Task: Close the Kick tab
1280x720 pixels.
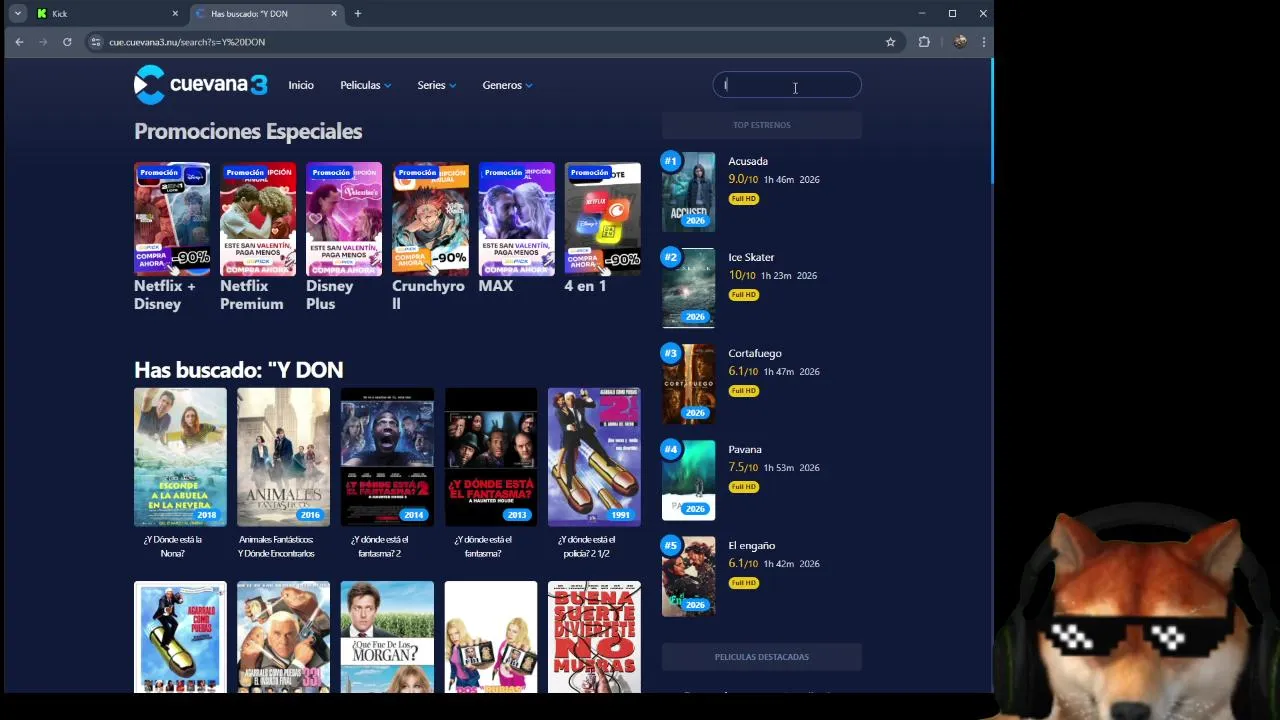Action: tap(175, 13)
